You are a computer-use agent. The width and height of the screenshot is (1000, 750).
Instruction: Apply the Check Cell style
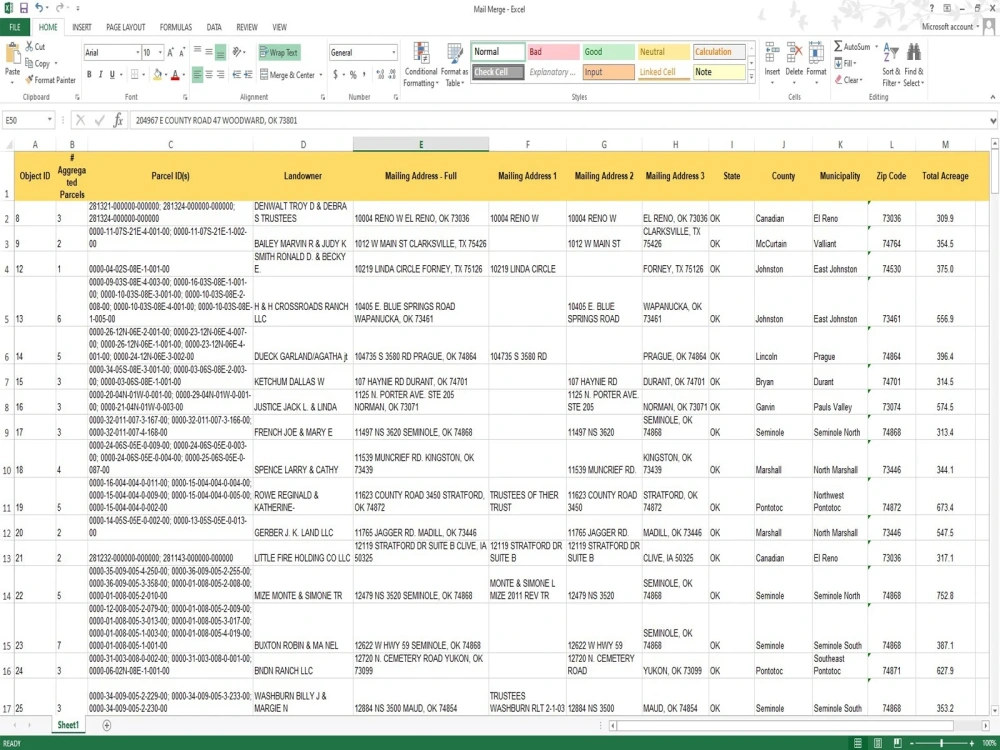click(x=498, y=72)
